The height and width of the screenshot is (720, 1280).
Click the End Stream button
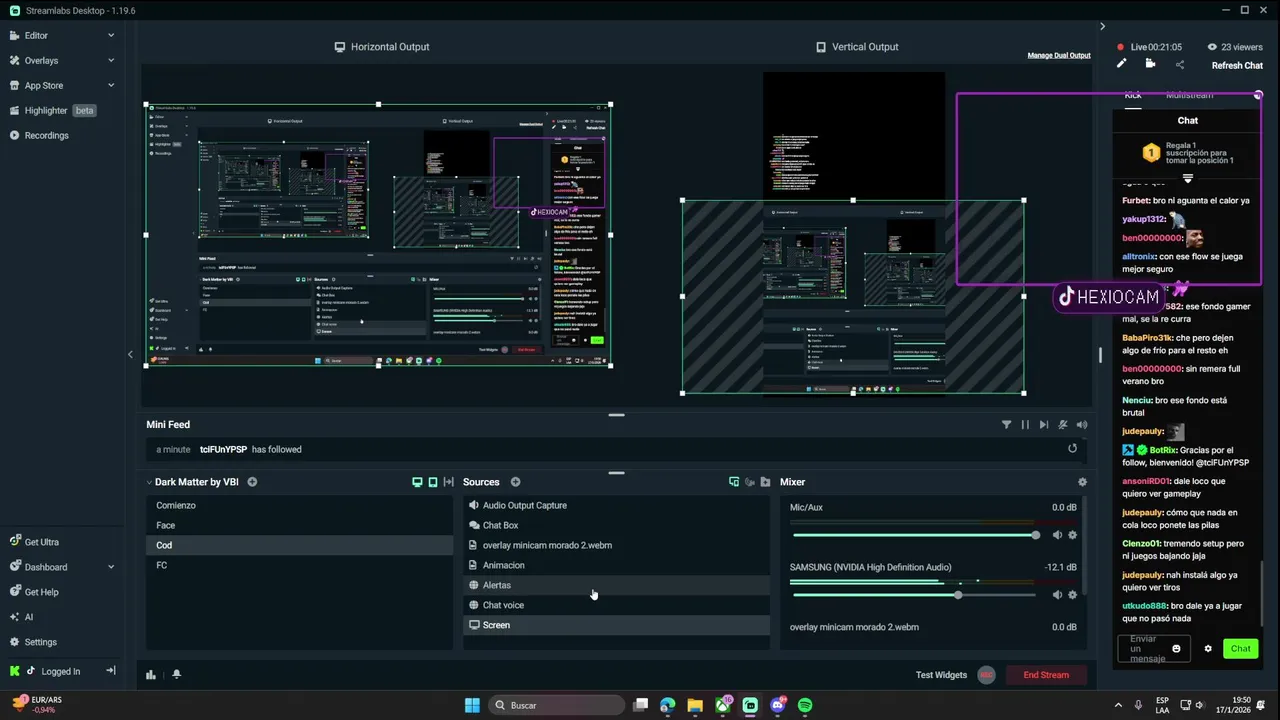(x=1046, y=675)
